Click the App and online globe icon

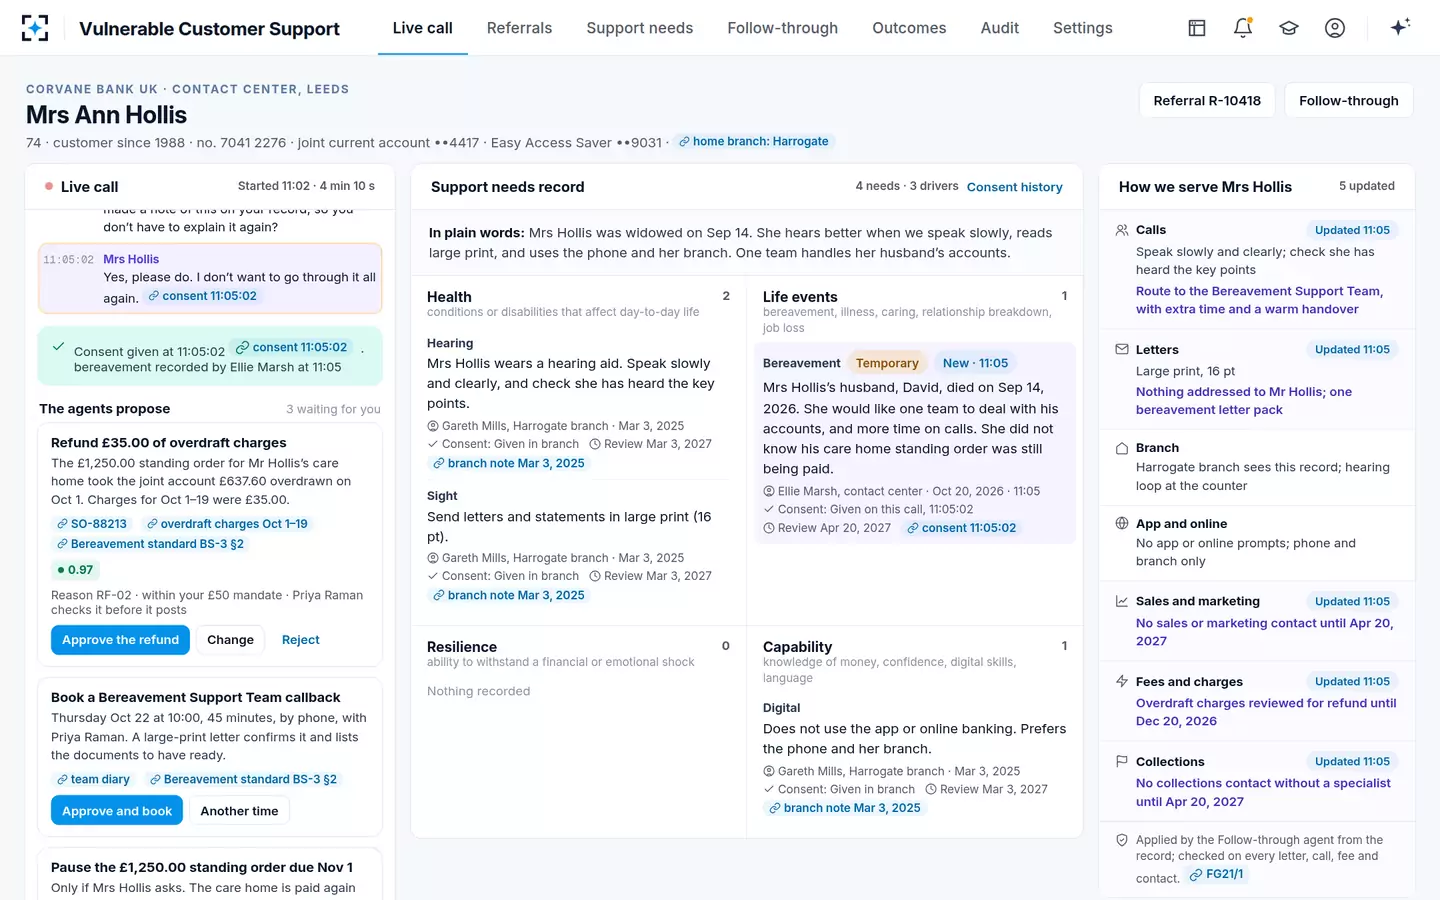(1122, 523)
